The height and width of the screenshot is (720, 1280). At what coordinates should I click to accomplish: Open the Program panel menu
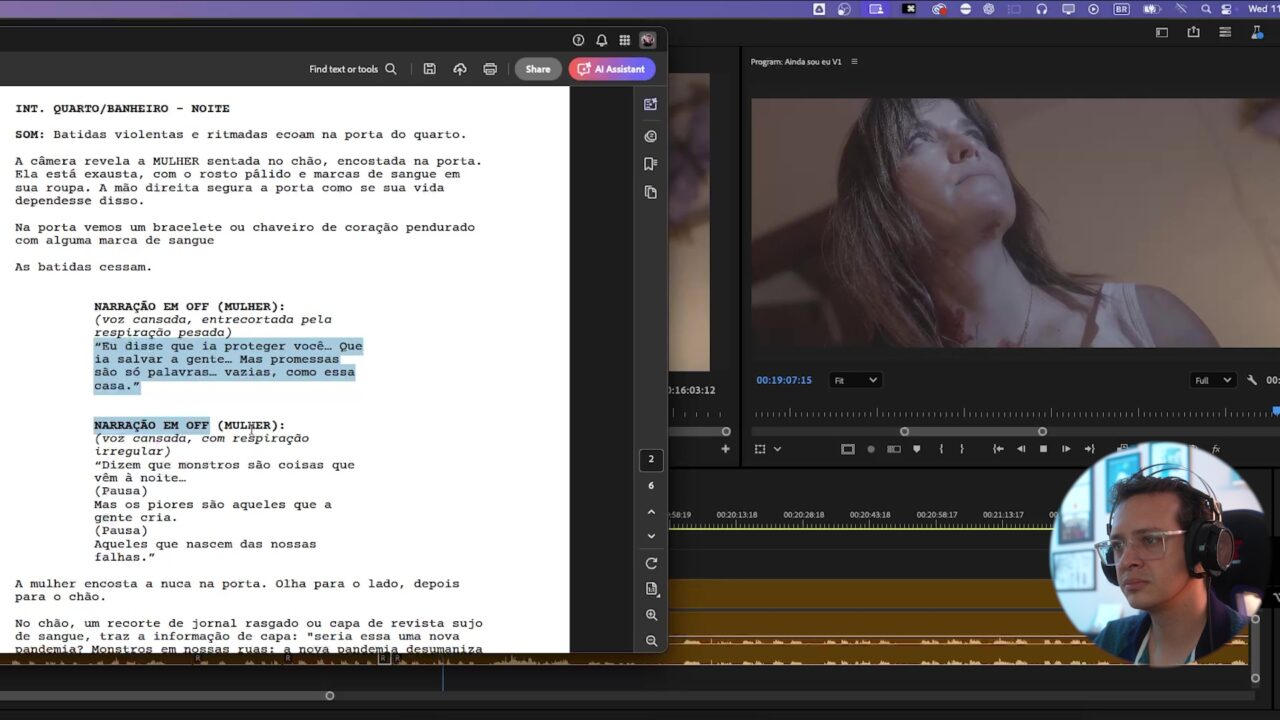854,62
